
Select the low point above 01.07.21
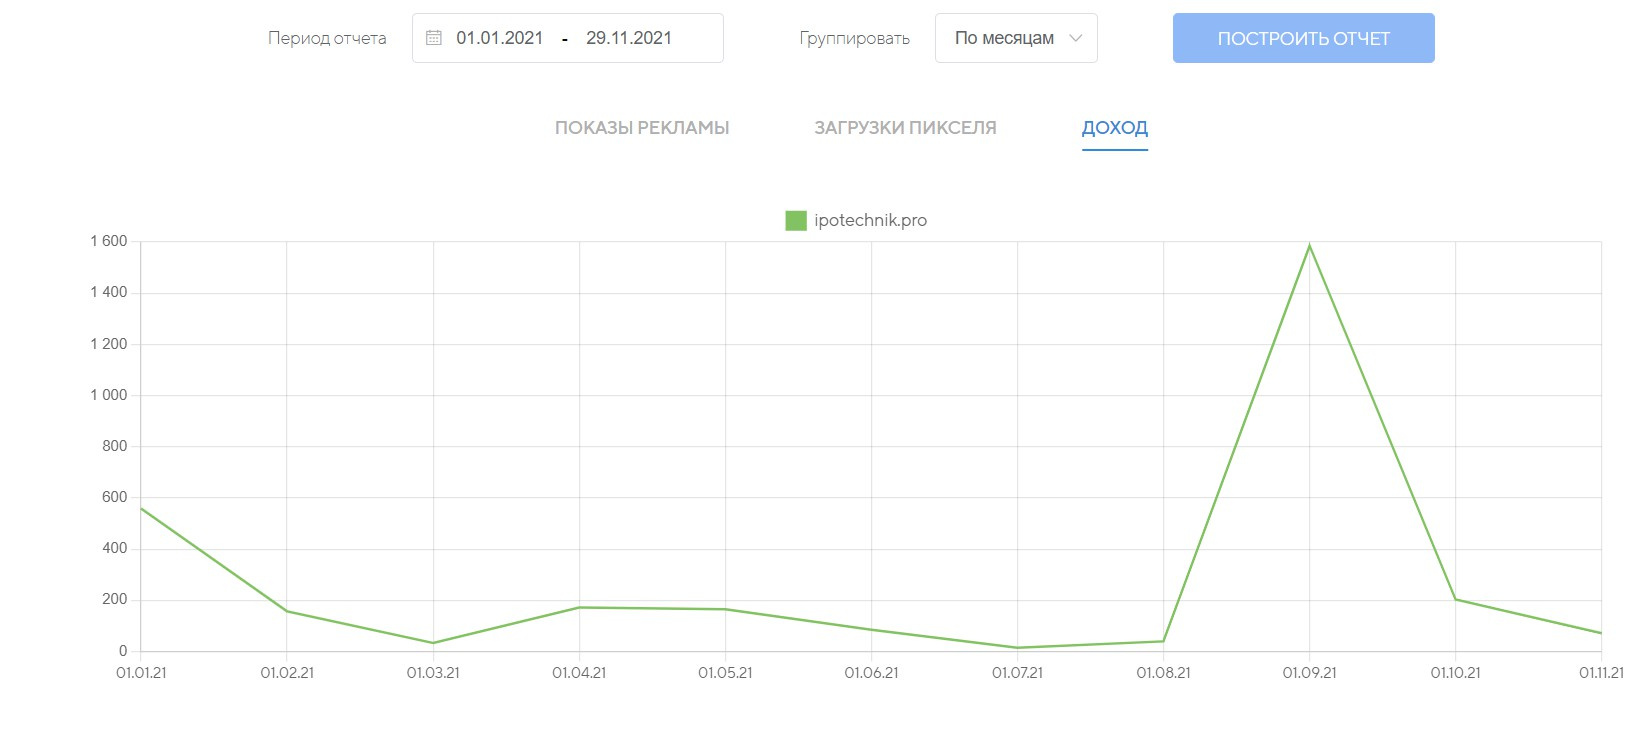1017,648
